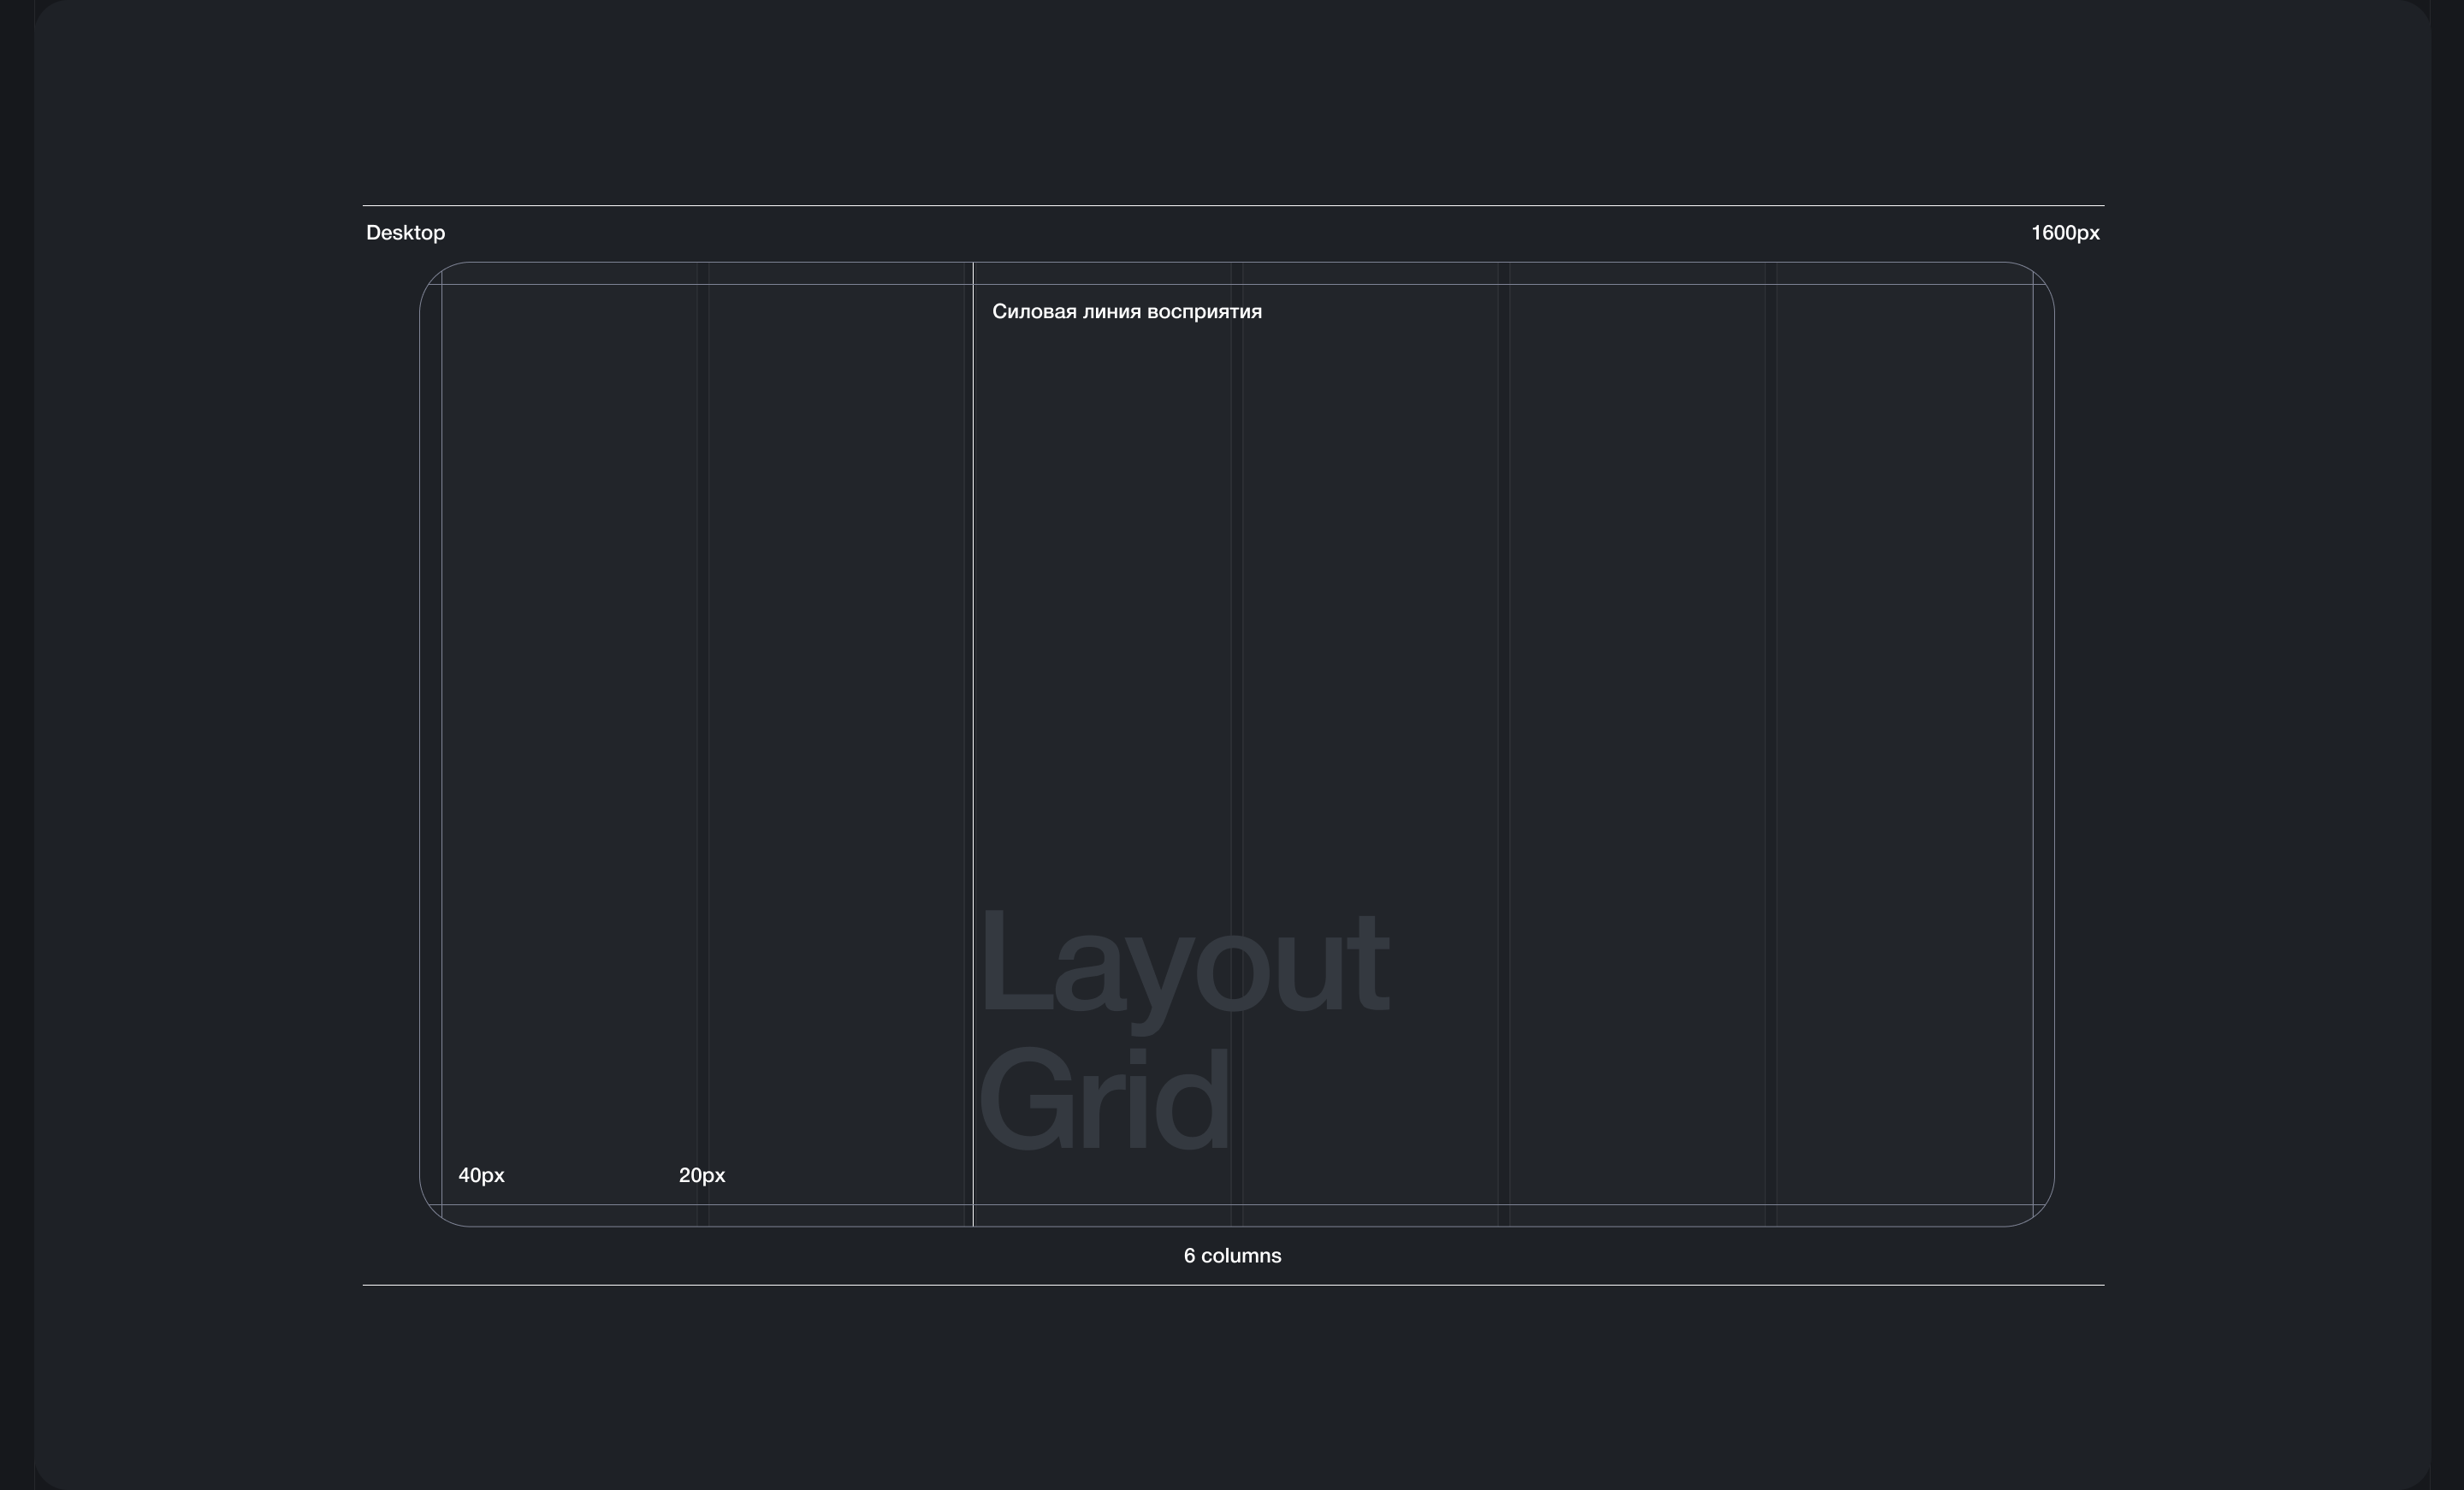Click the gutter between first and second columns
The width and height of the screenshot is (2464, 1490).
click(x=703, y=700)
